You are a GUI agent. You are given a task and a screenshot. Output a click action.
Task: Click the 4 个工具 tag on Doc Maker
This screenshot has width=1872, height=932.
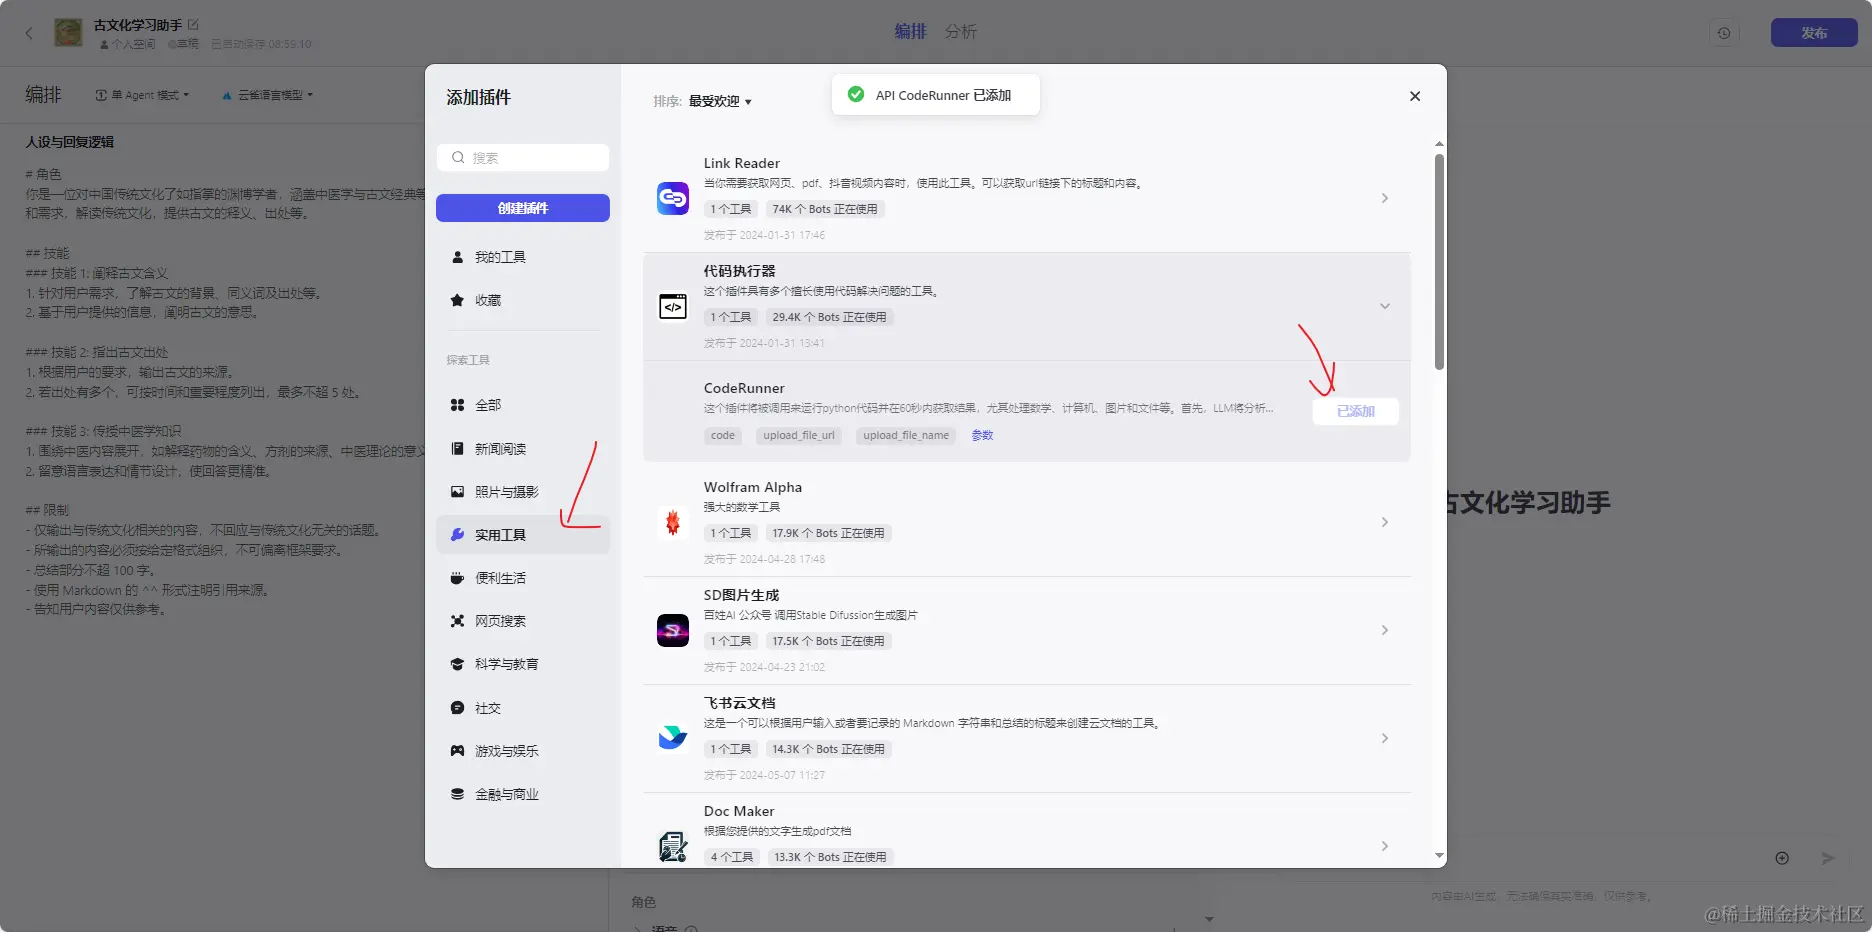(x=732, y=857)
